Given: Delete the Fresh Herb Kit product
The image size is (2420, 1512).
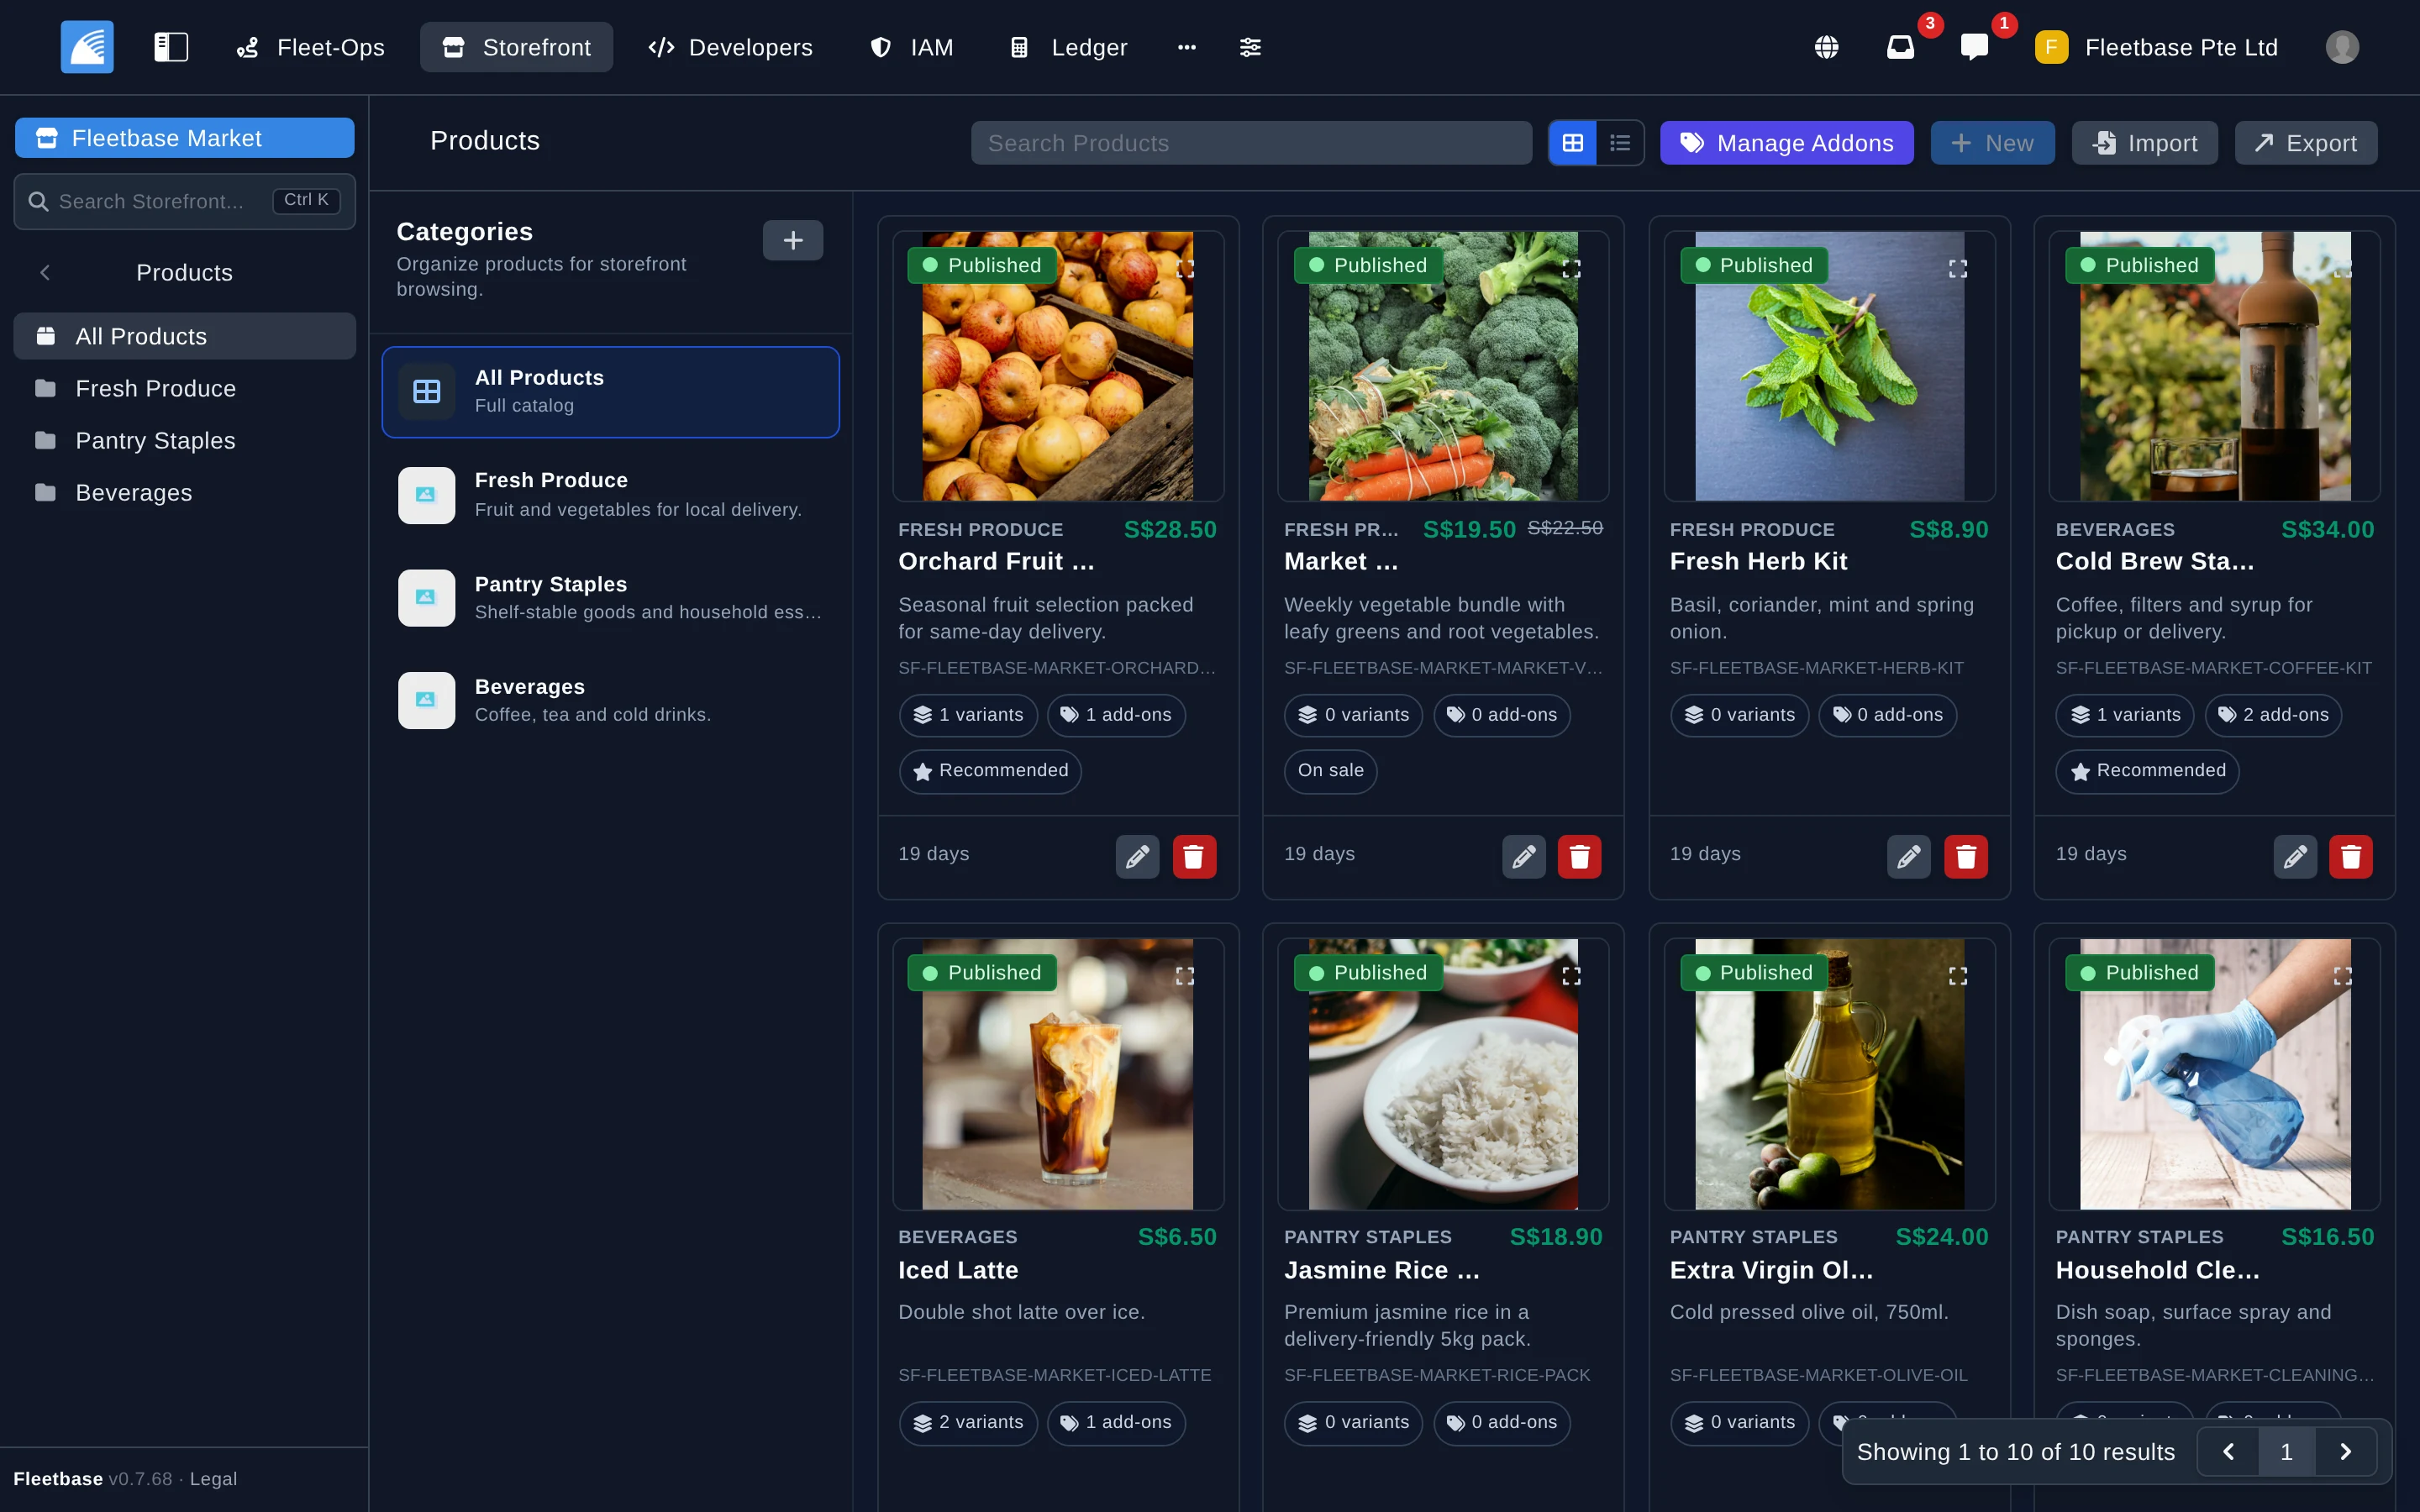Looking at the screenshot, I should click(1966, 856).
